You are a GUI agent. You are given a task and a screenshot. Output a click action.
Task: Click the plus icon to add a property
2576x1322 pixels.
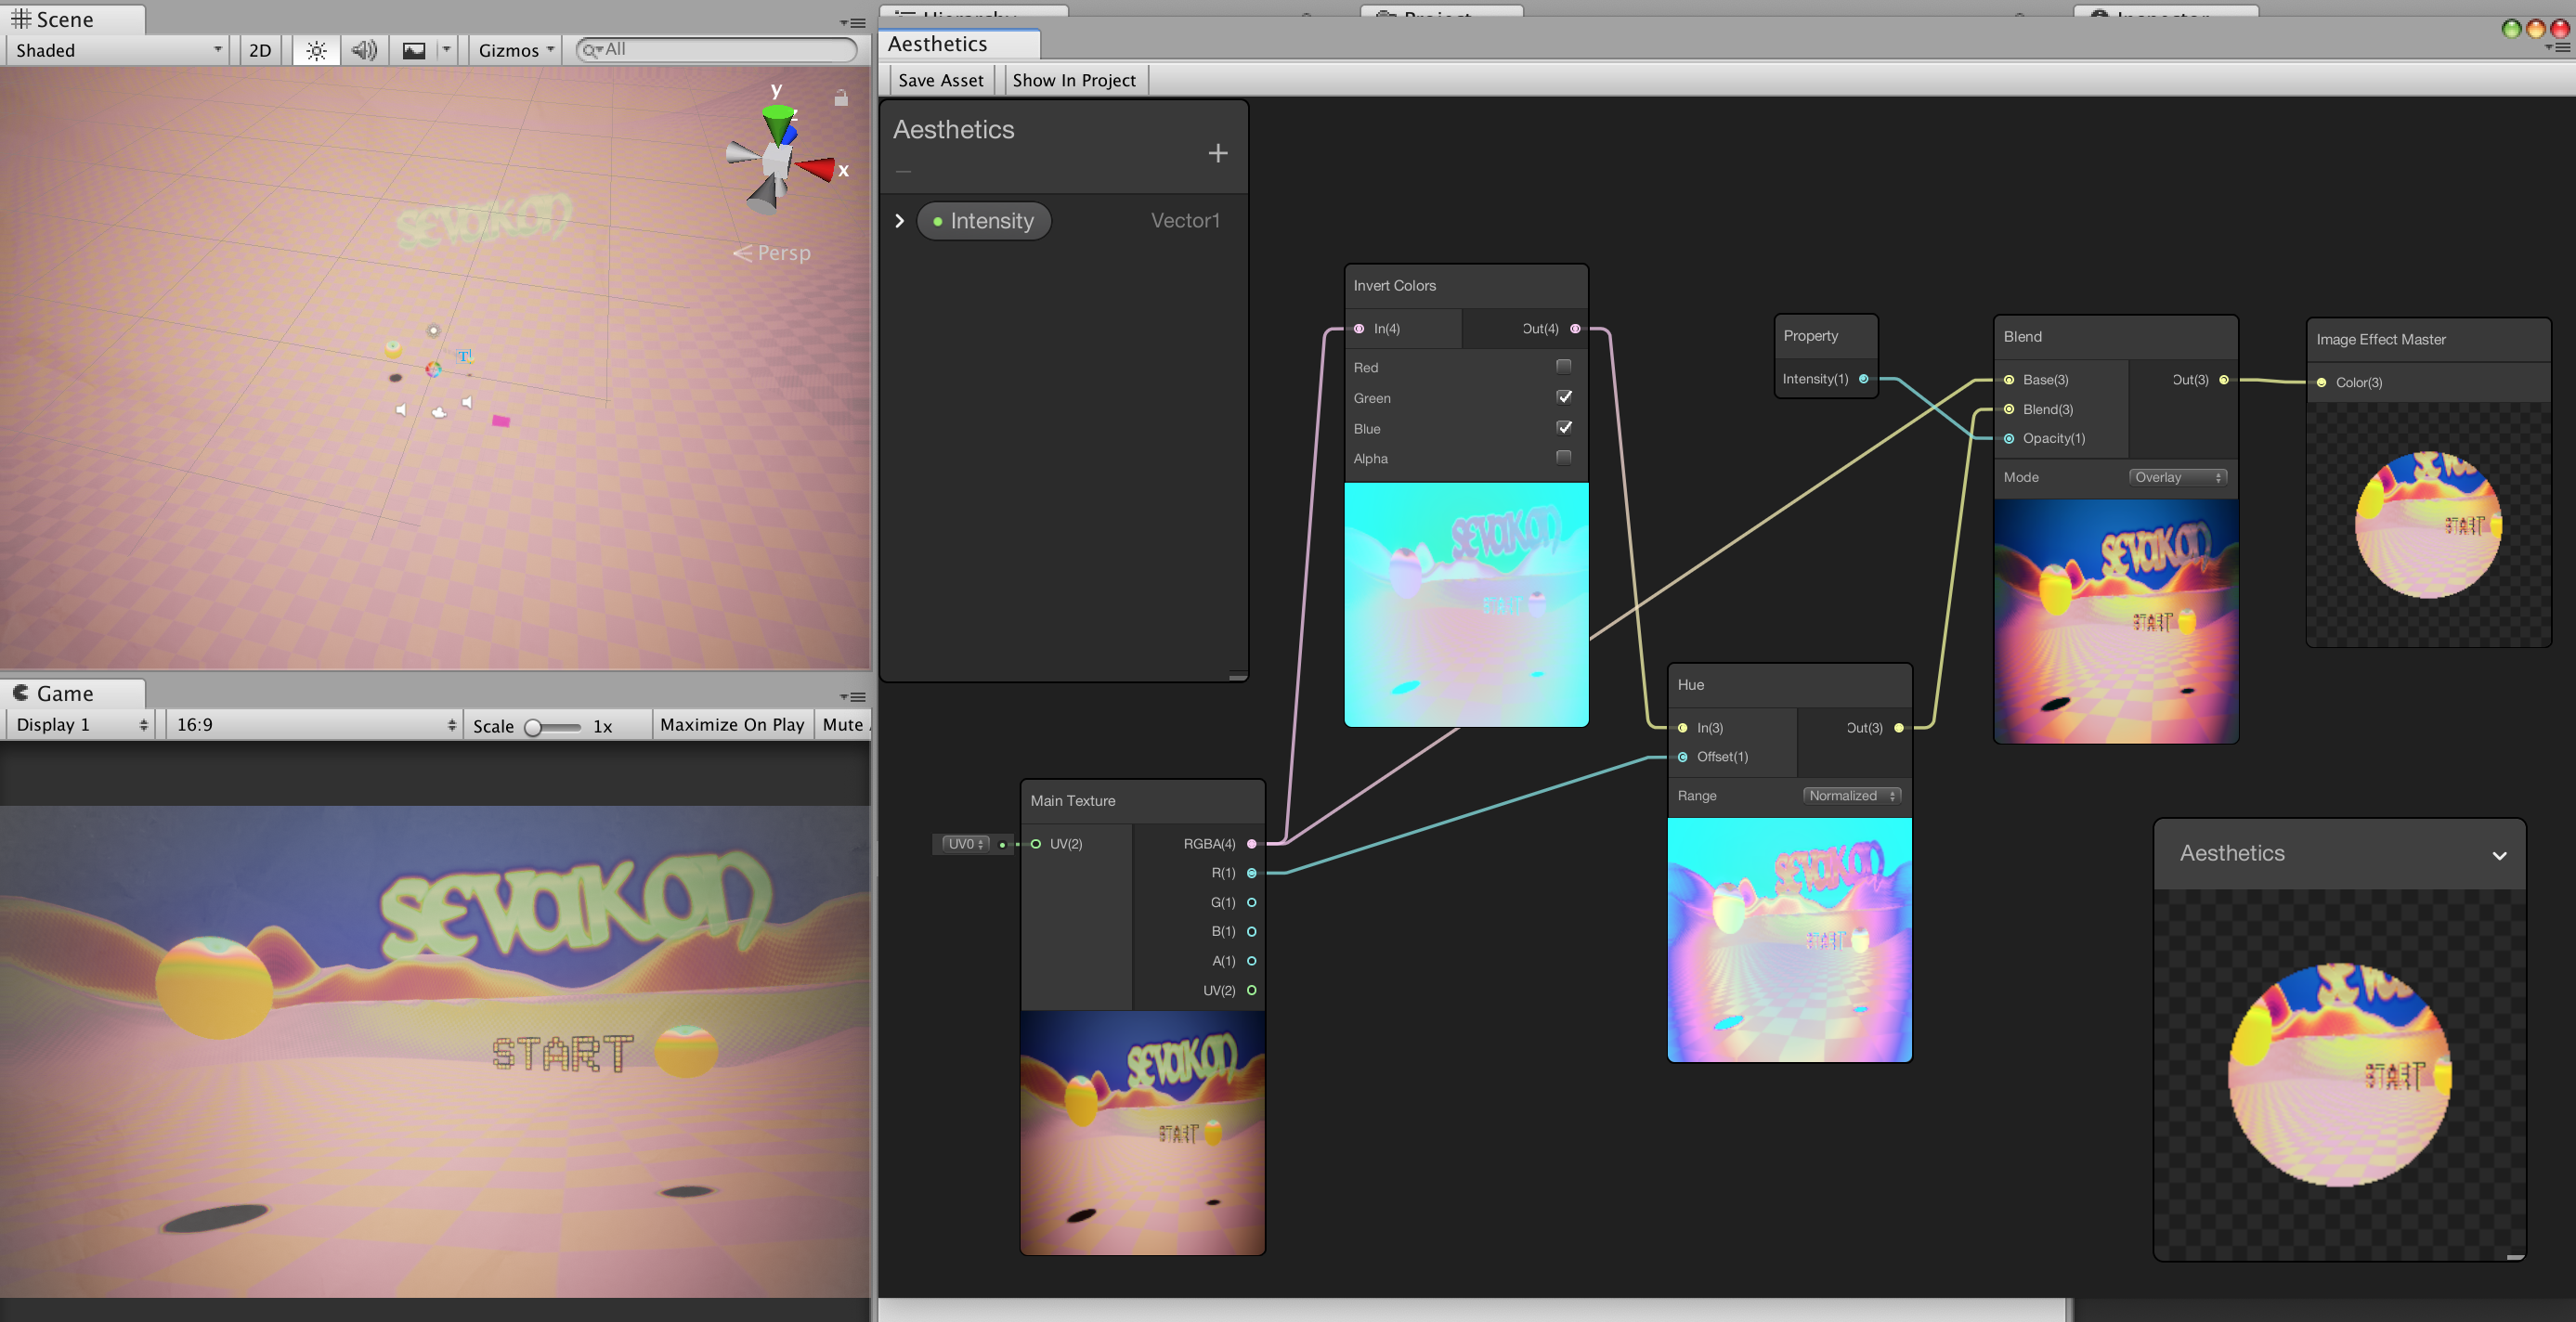[1217, 154]
